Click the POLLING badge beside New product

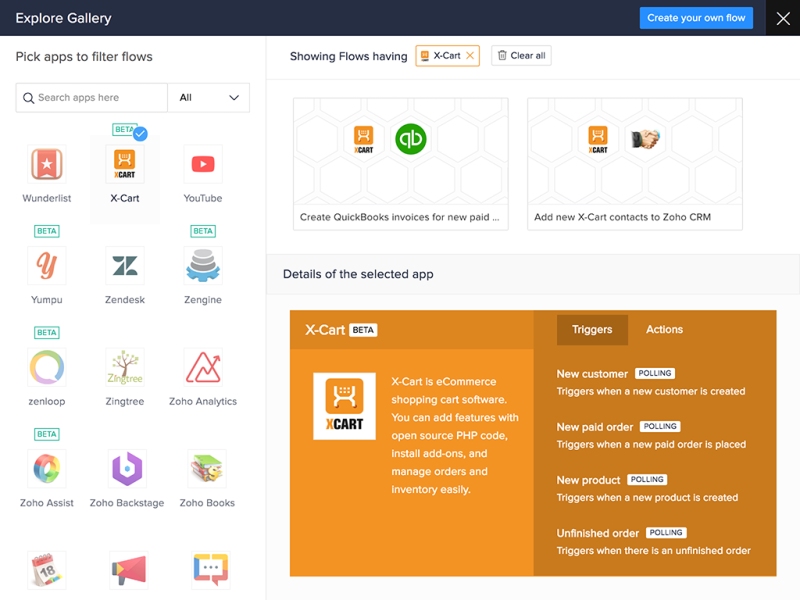coord(647,479)
